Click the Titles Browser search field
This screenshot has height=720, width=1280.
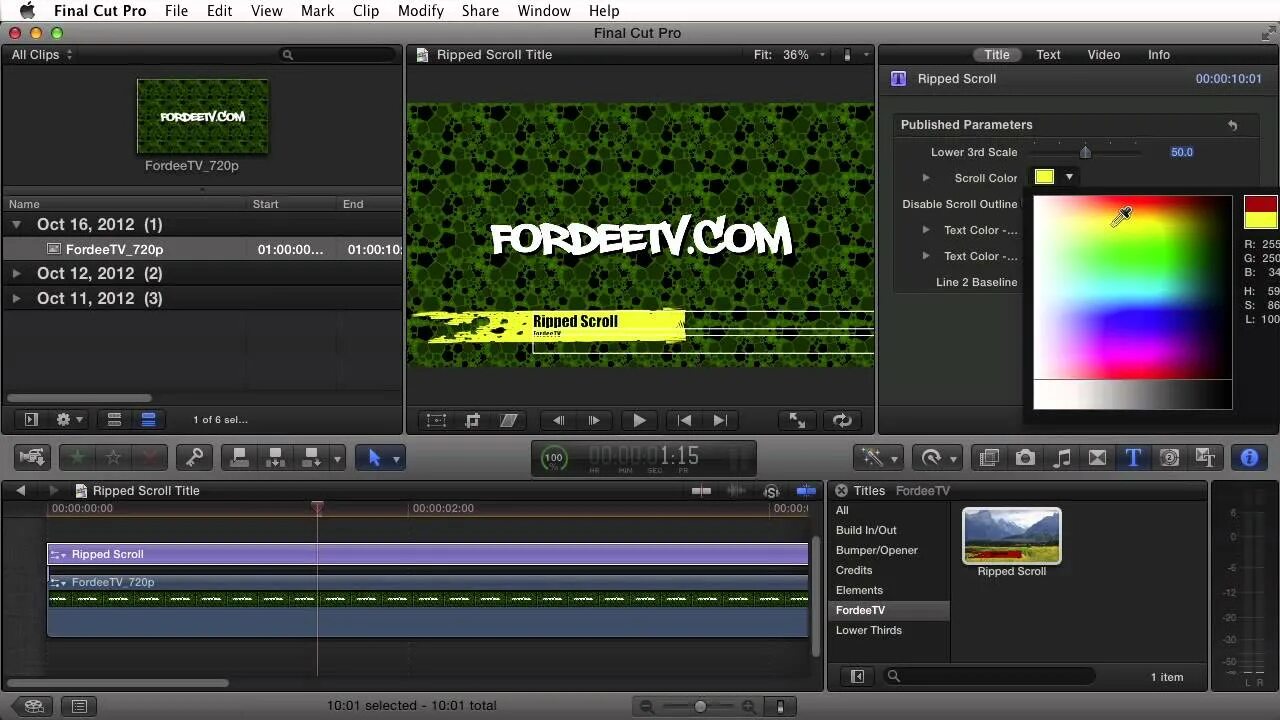coord(990,677)
